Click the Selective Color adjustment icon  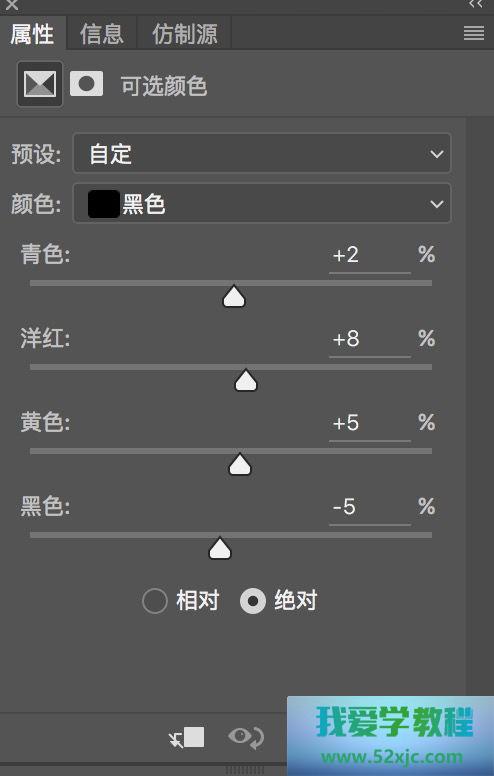coord(40,84)
